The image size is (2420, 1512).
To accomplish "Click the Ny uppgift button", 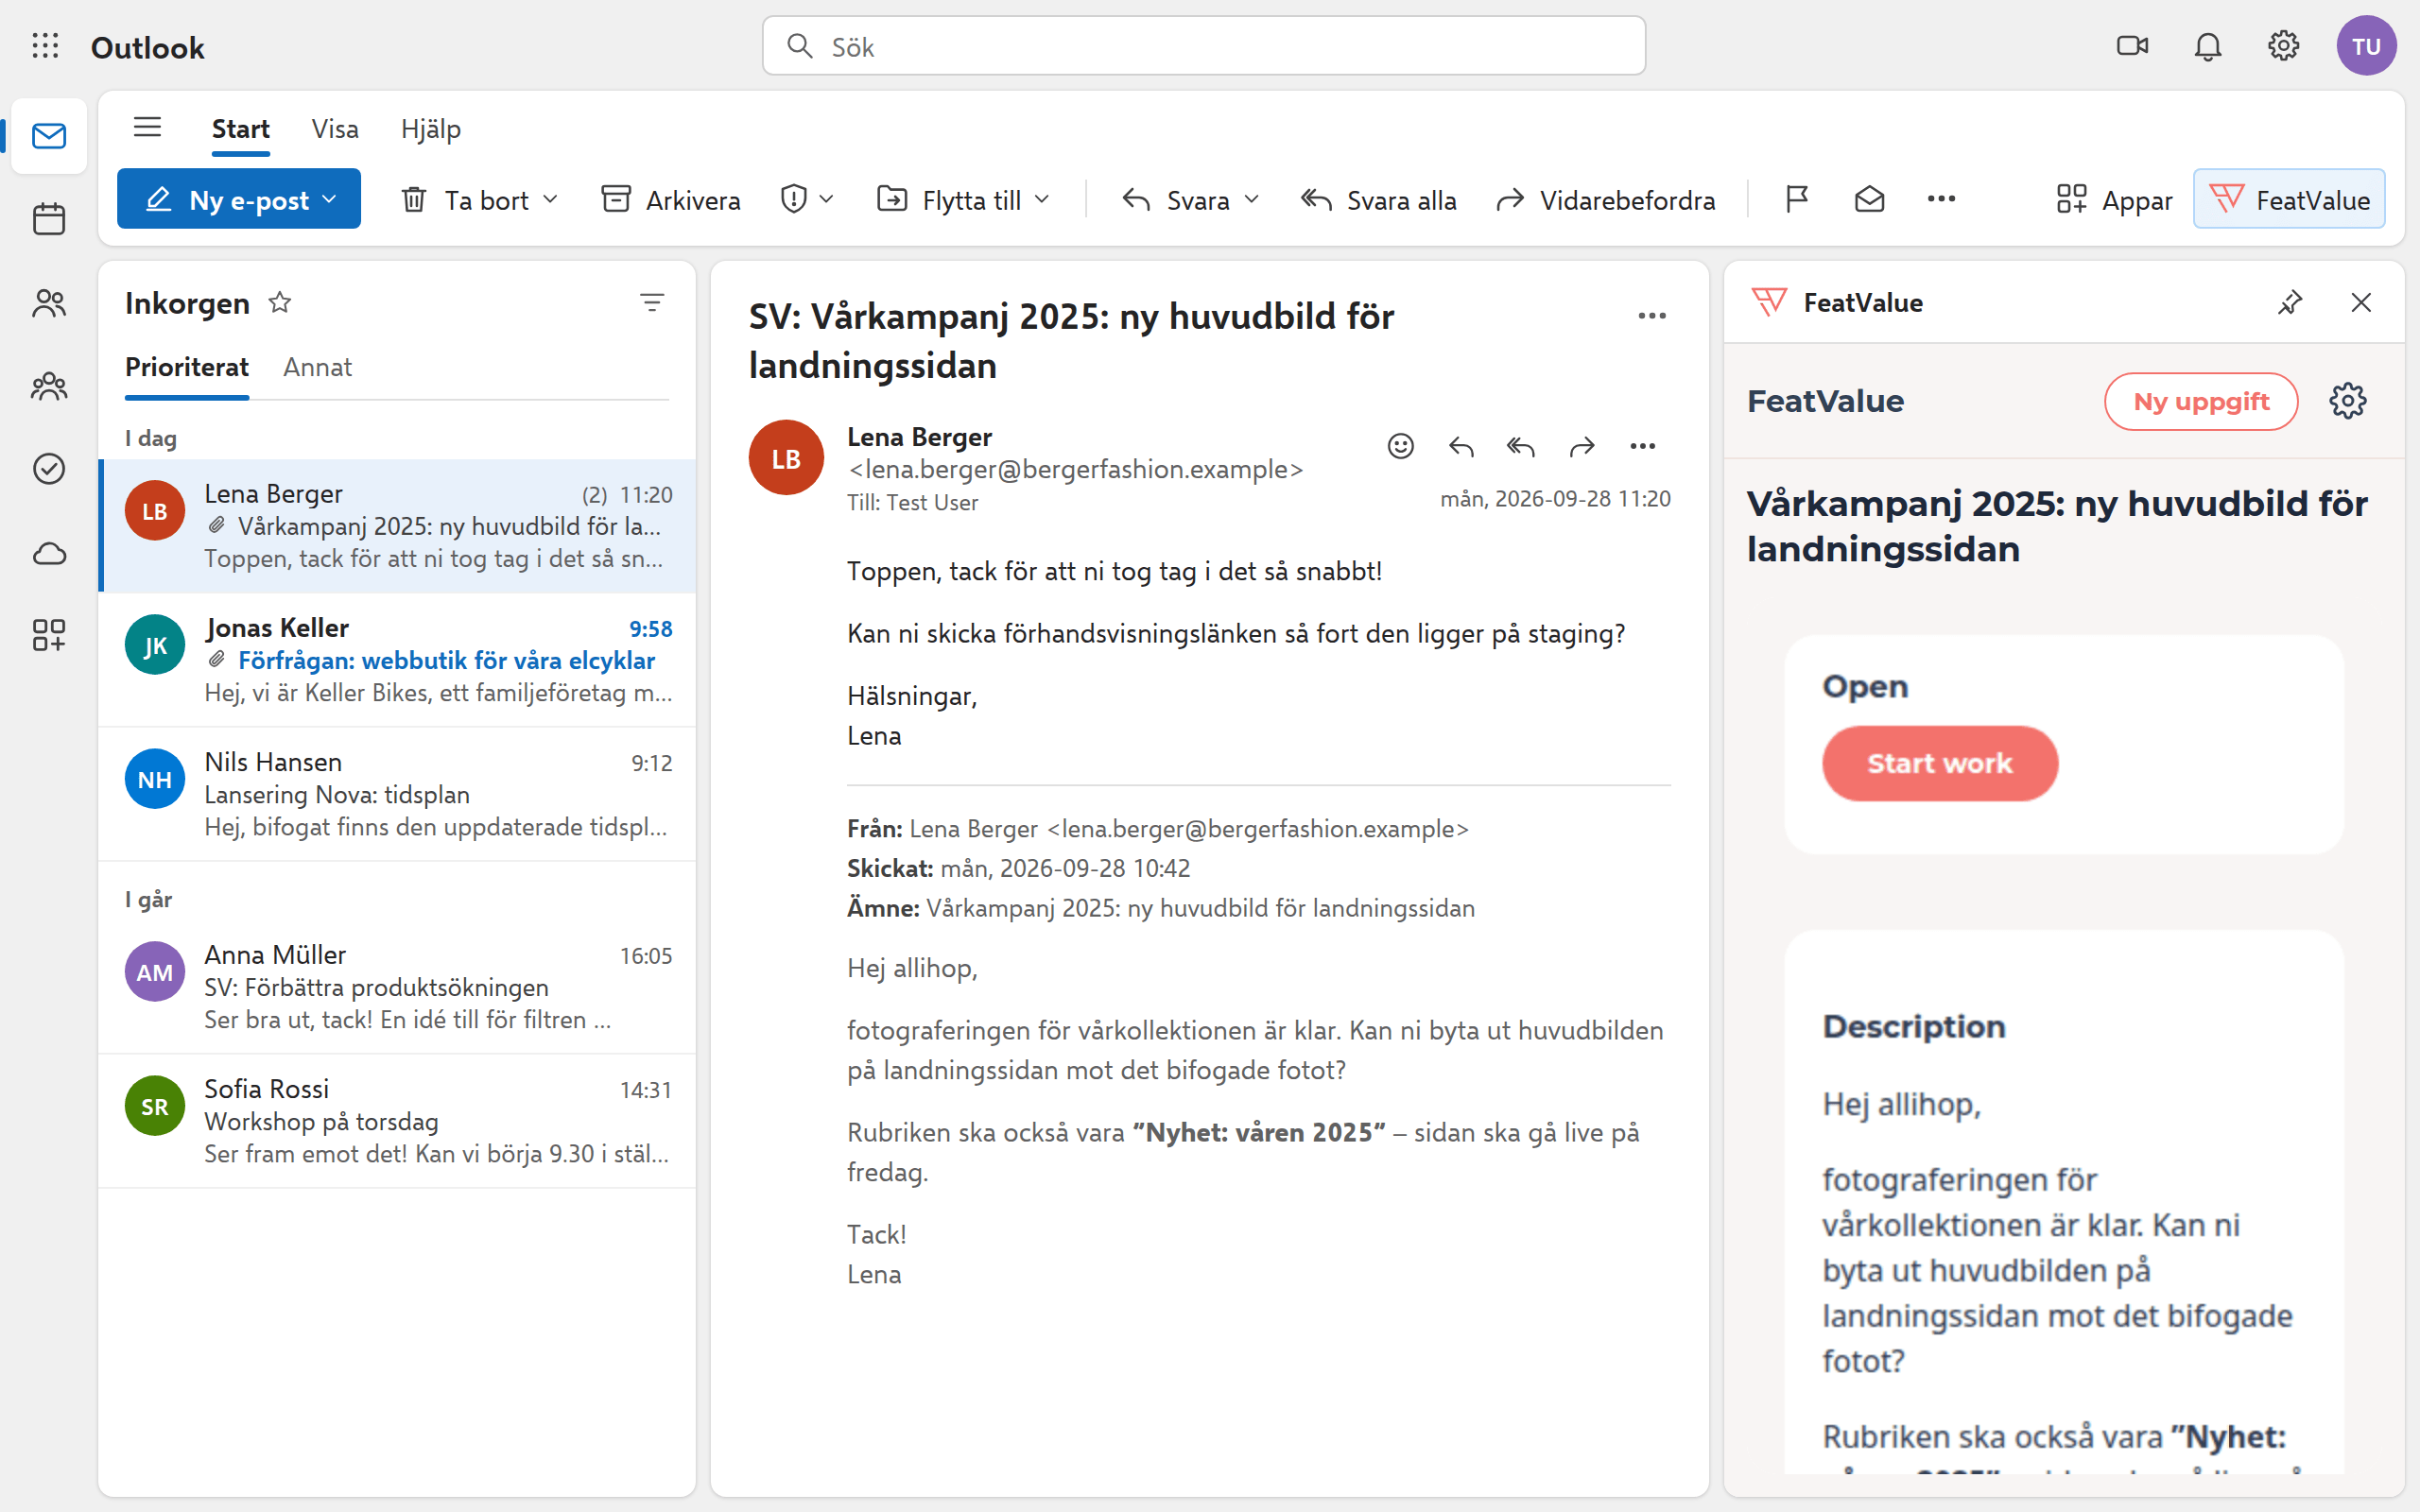I will click(2201, 401).
